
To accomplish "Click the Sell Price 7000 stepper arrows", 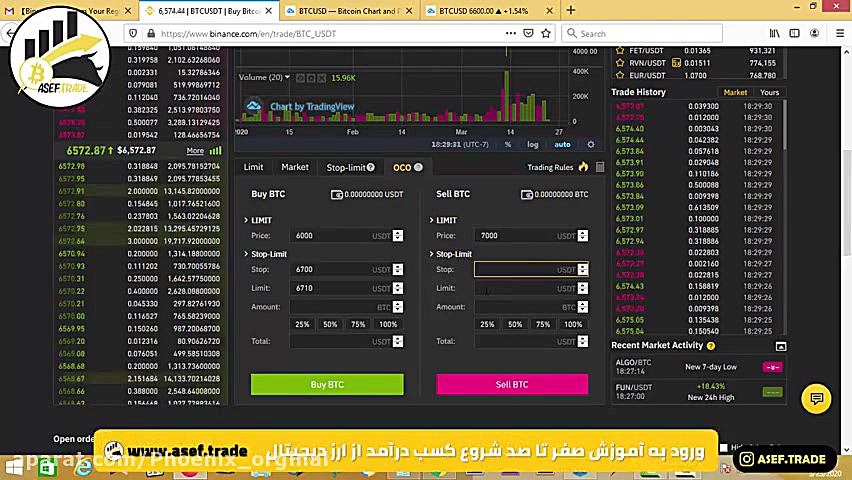I will pos(582,235).
